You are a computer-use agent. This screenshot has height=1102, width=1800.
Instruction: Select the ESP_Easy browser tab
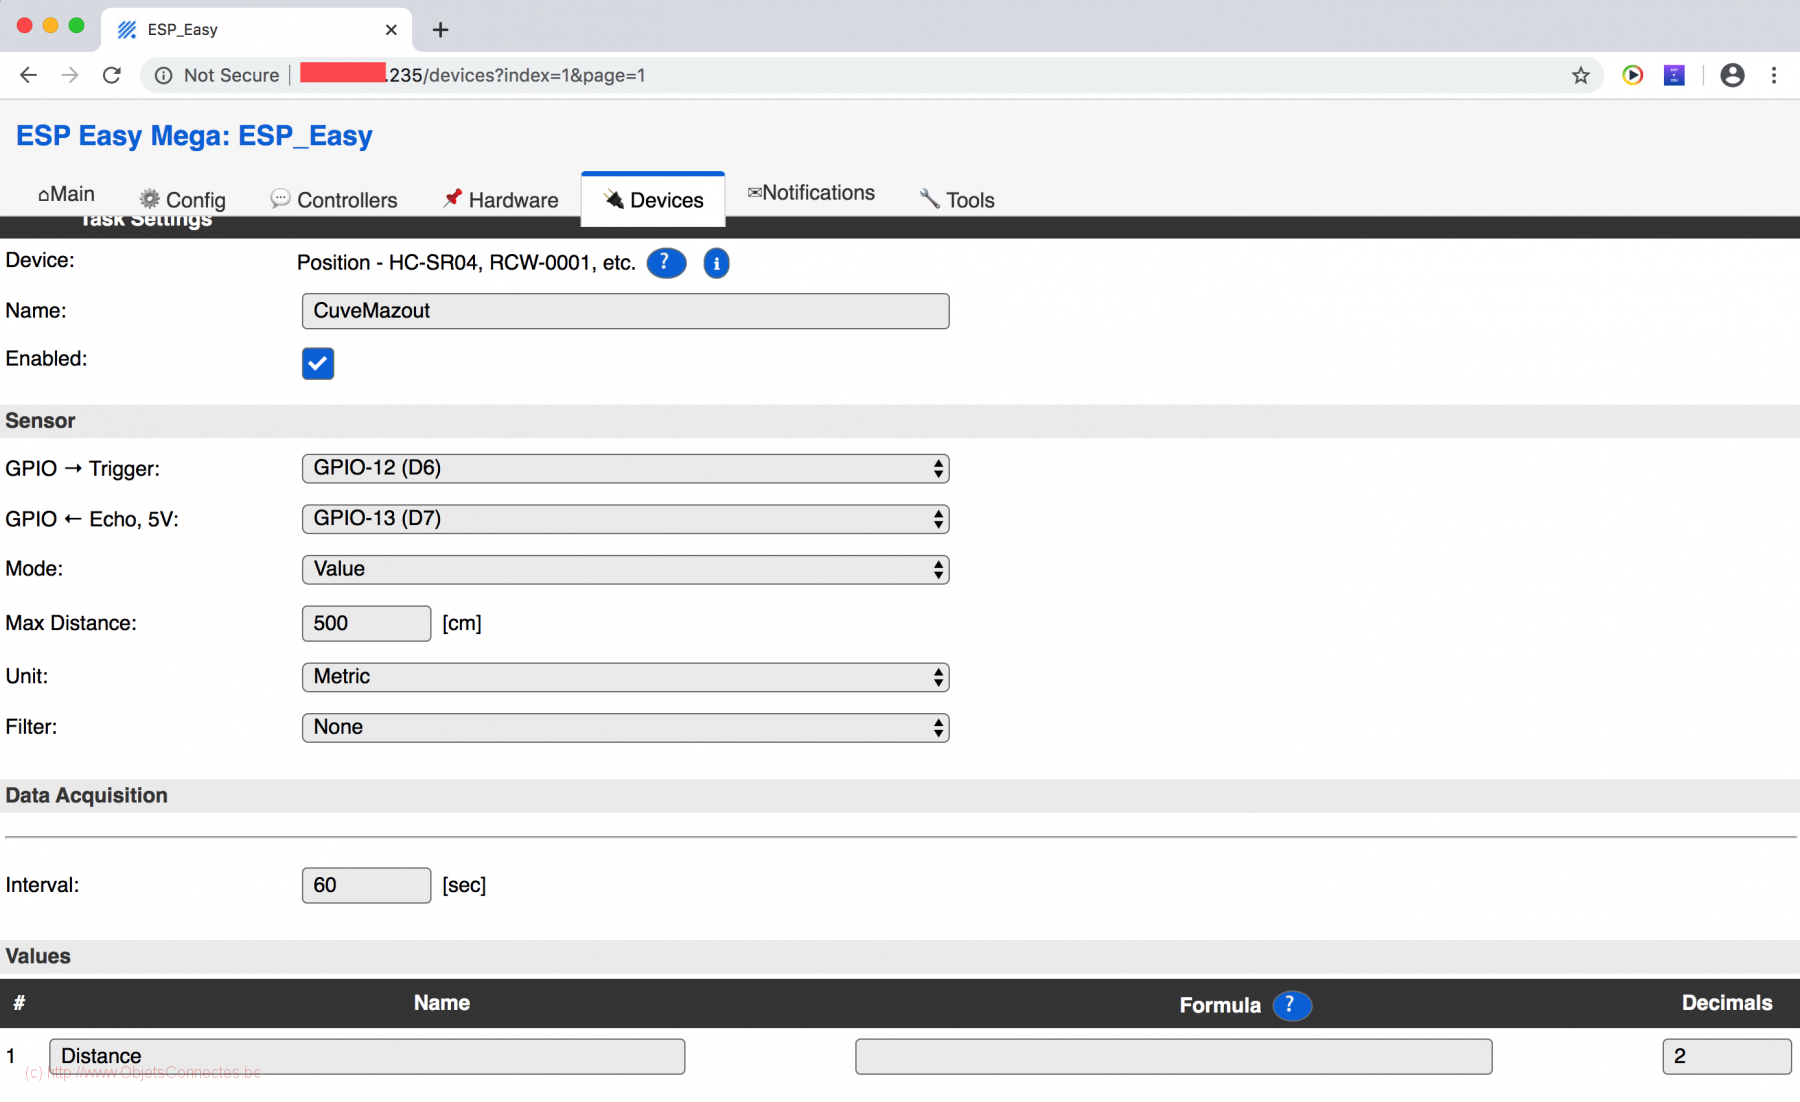tap(255, 30)
